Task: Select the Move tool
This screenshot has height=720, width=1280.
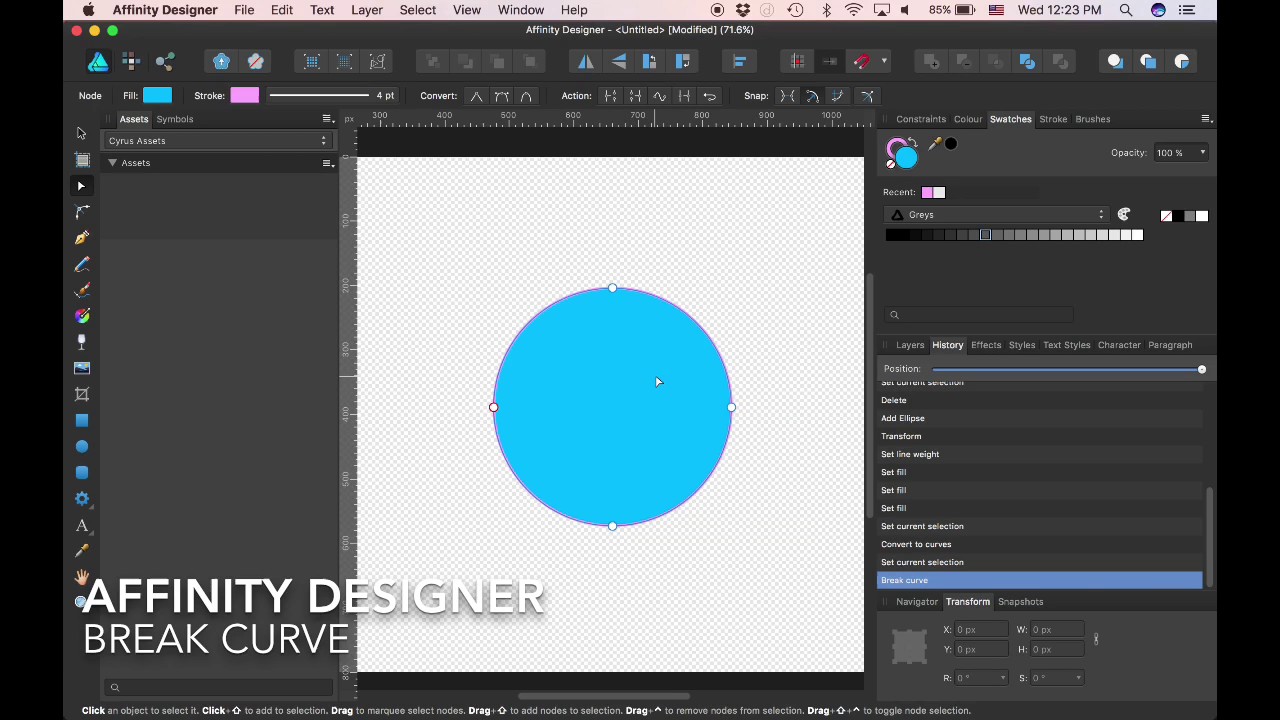Action: point(81,133)
